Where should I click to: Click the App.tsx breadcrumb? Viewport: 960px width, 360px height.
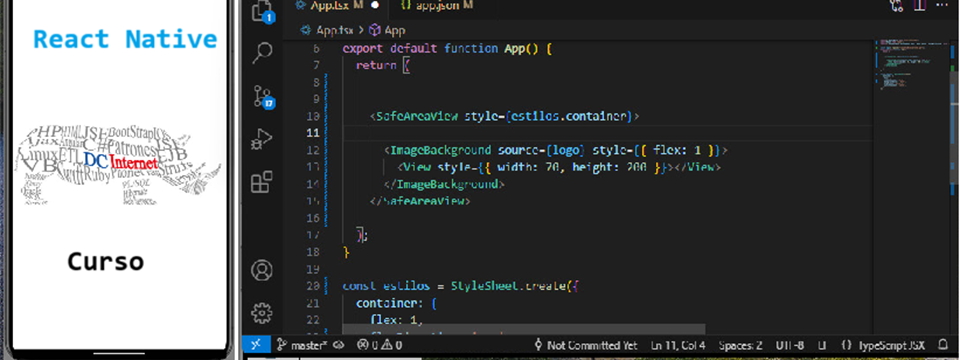click(327, 29)
